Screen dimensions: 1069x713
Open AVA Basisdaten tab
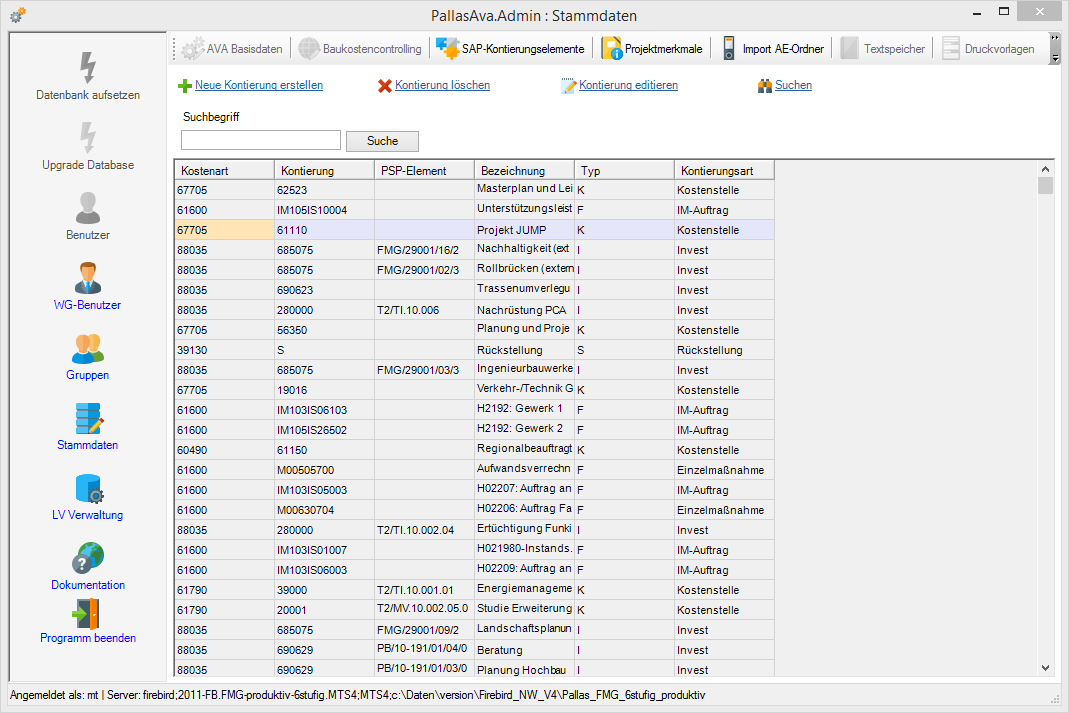244,49
